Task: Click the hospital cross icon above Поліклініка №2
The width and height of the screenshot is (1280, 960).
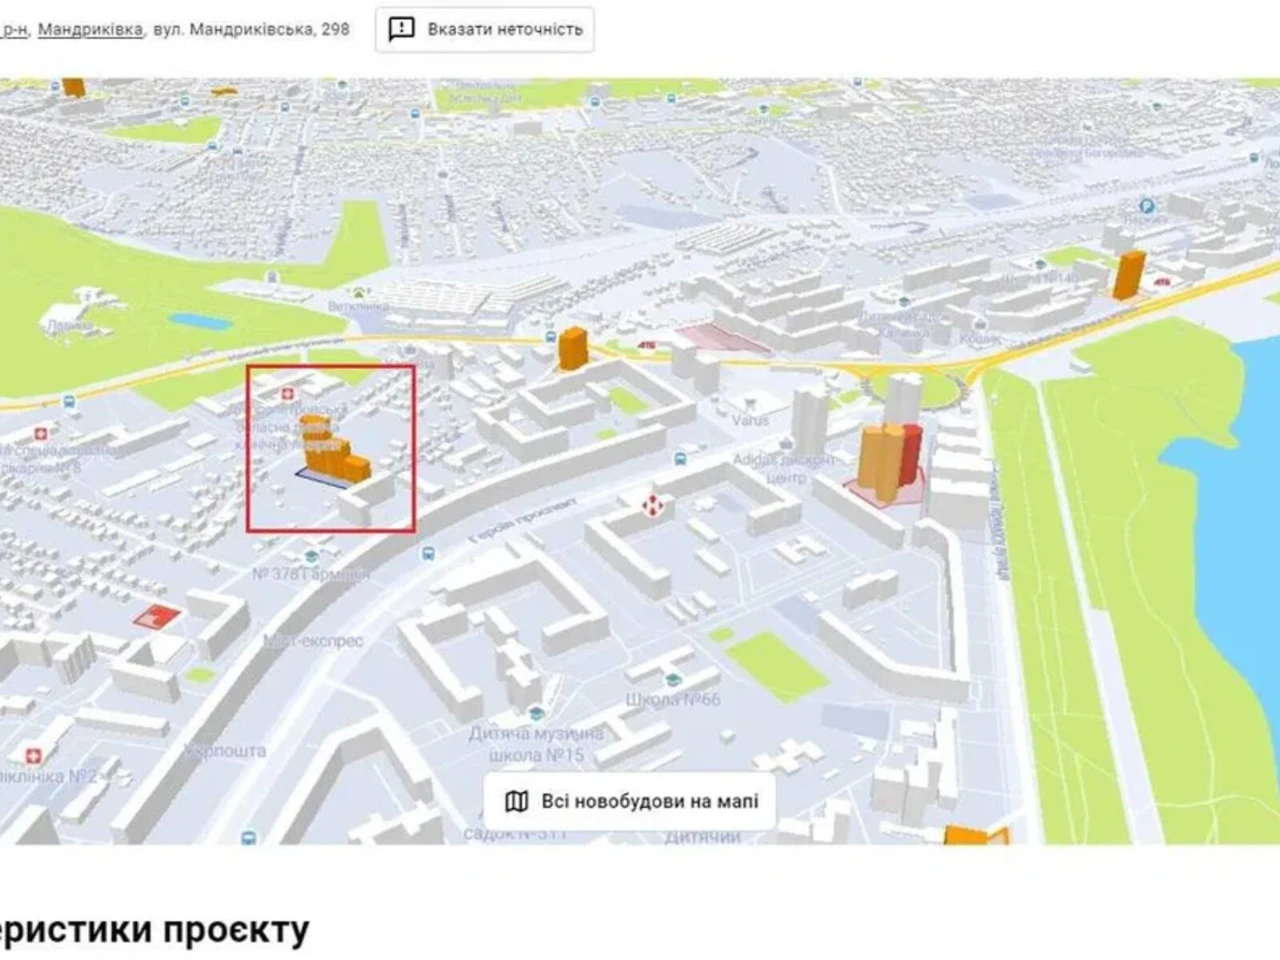Action: click(x=33, y=754)
